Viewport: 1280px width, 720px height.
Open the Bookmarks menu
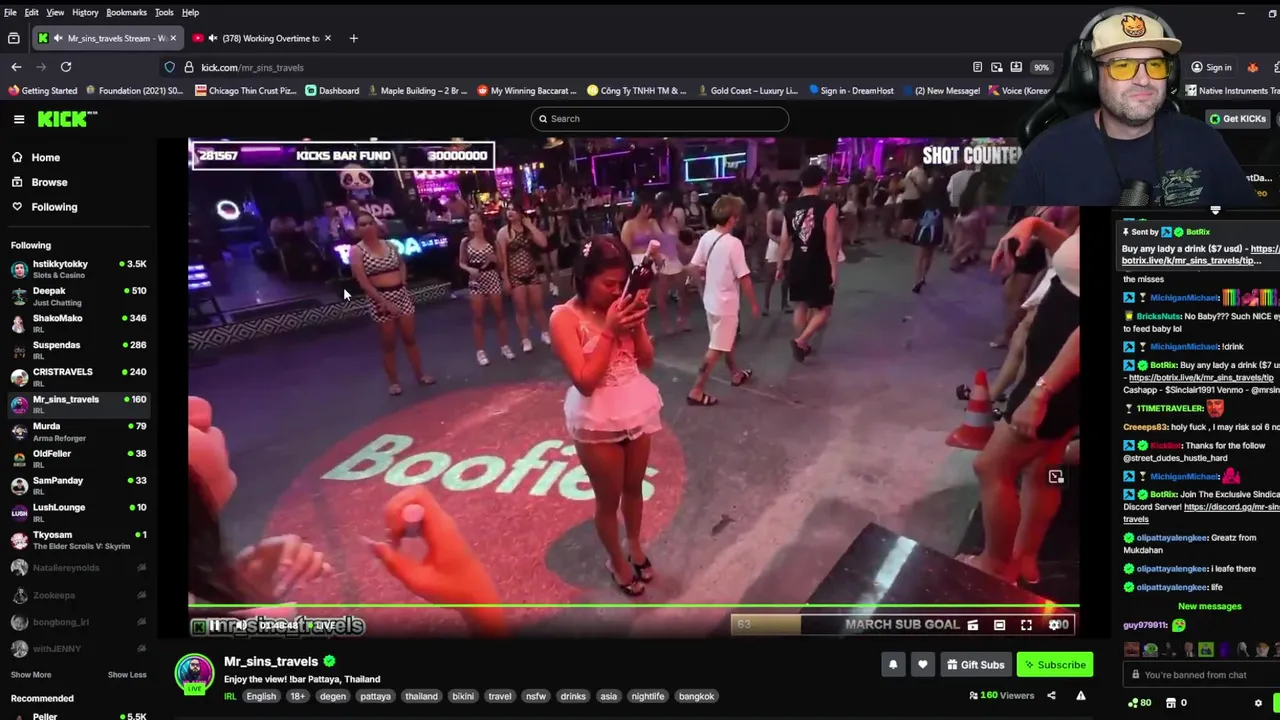(126, 12)
